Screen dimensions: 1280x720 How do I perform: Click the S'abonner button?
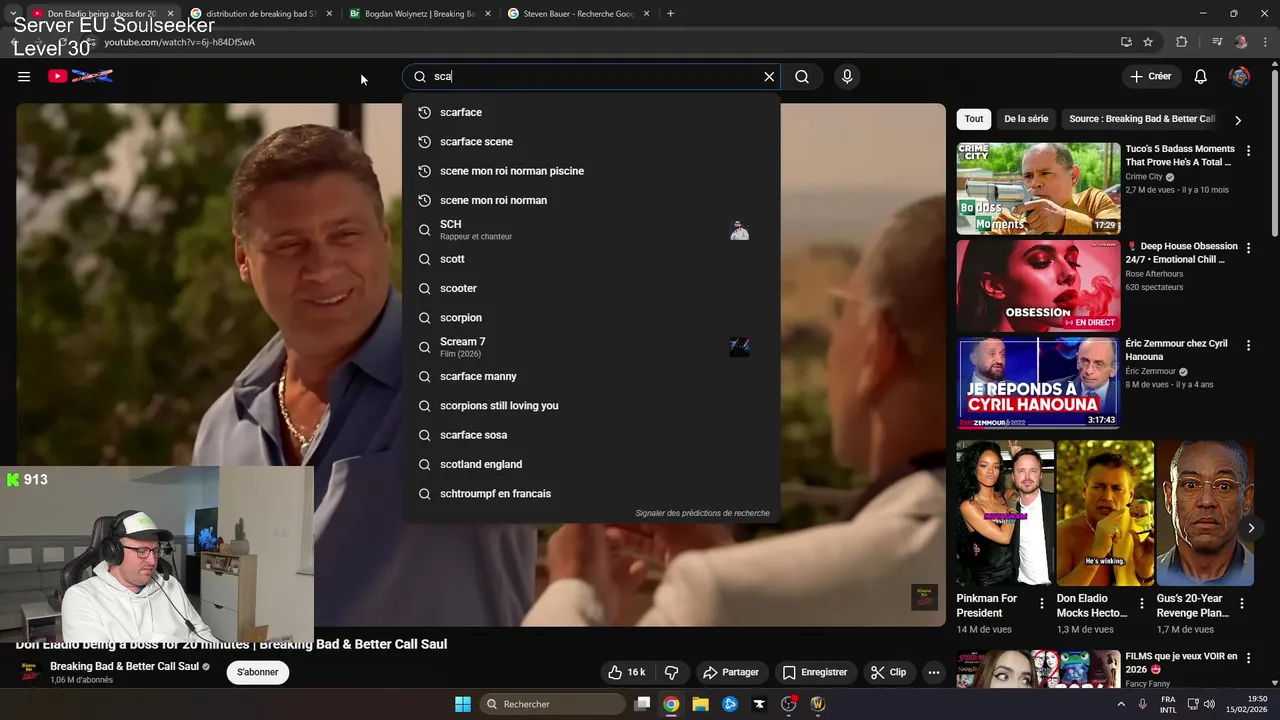coord(257,672)
